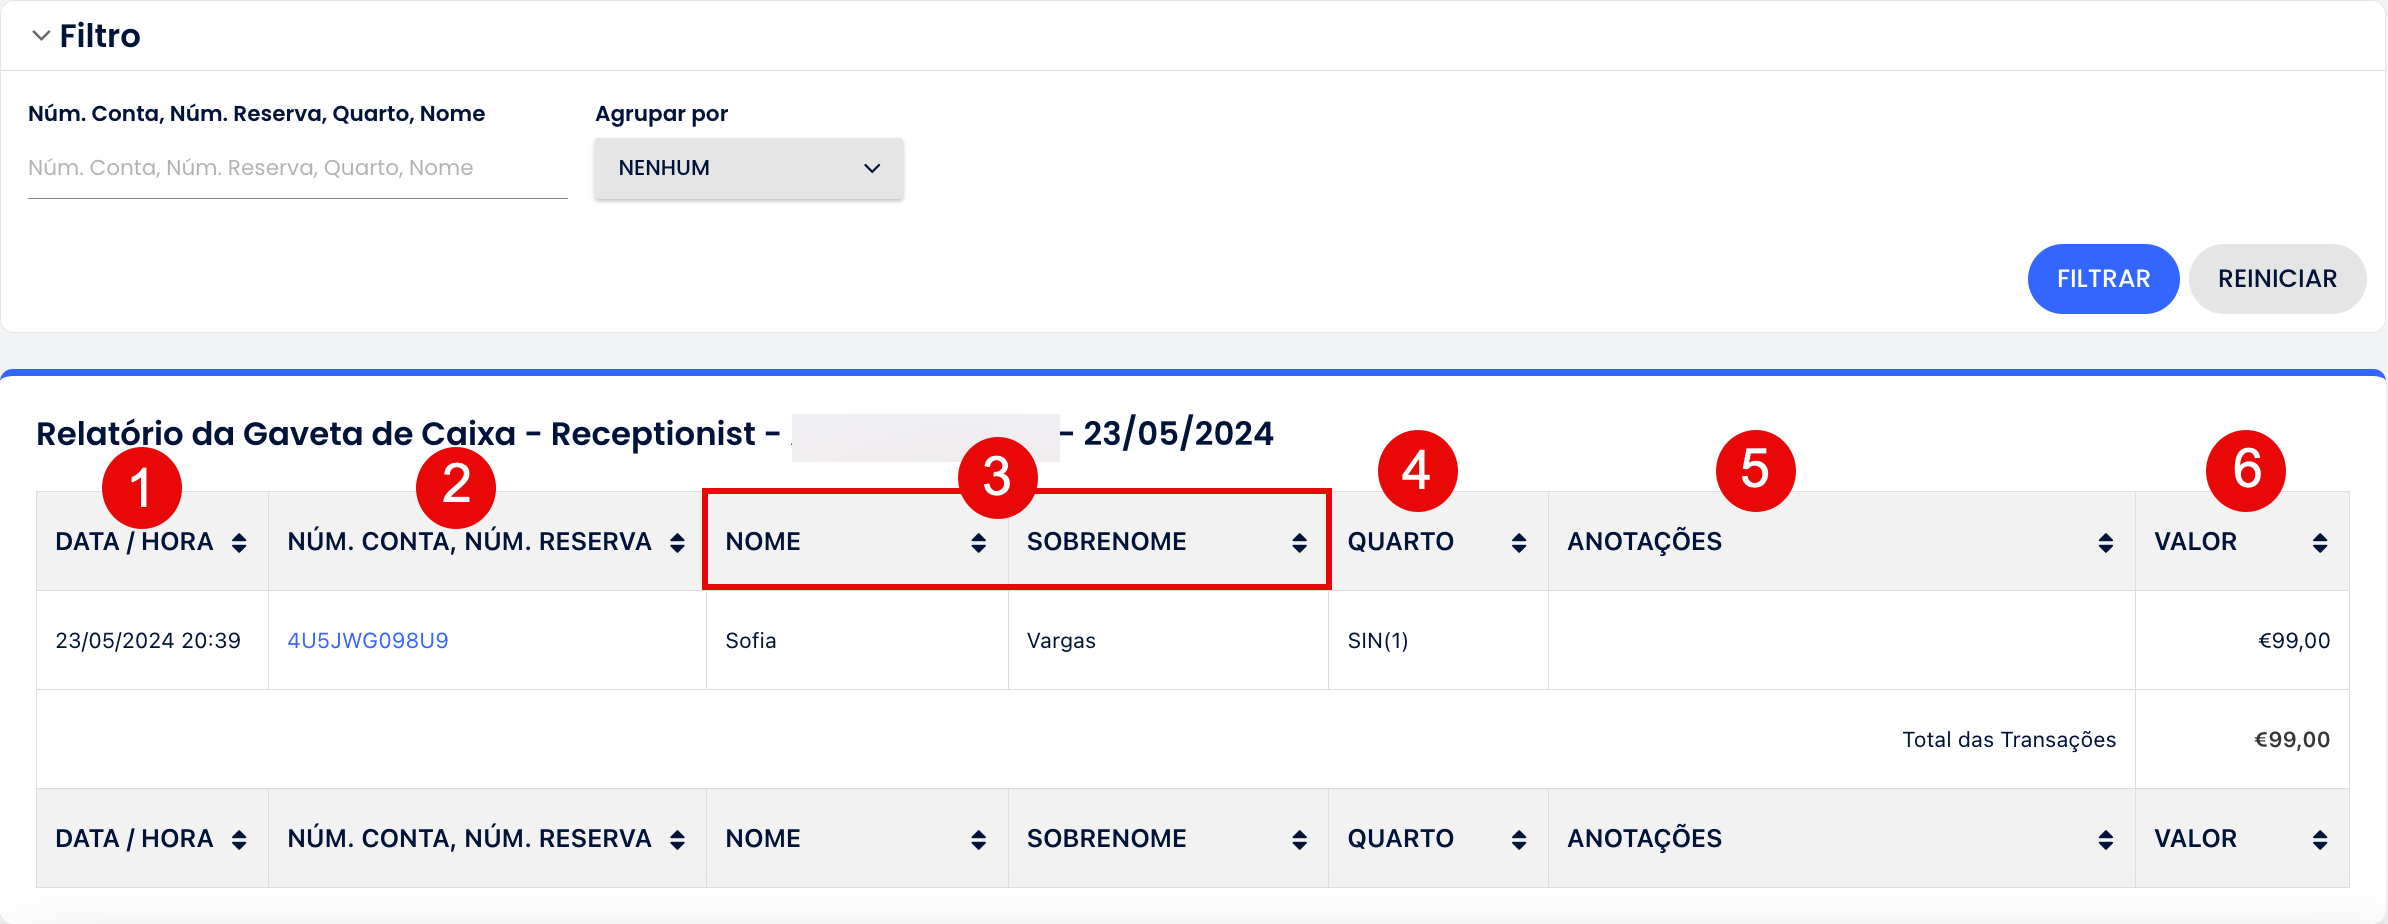This screenshot has height=924, width=2388.
Task: Sort by QUARTO in bottom footer row
Action: tap(1438, 838)
